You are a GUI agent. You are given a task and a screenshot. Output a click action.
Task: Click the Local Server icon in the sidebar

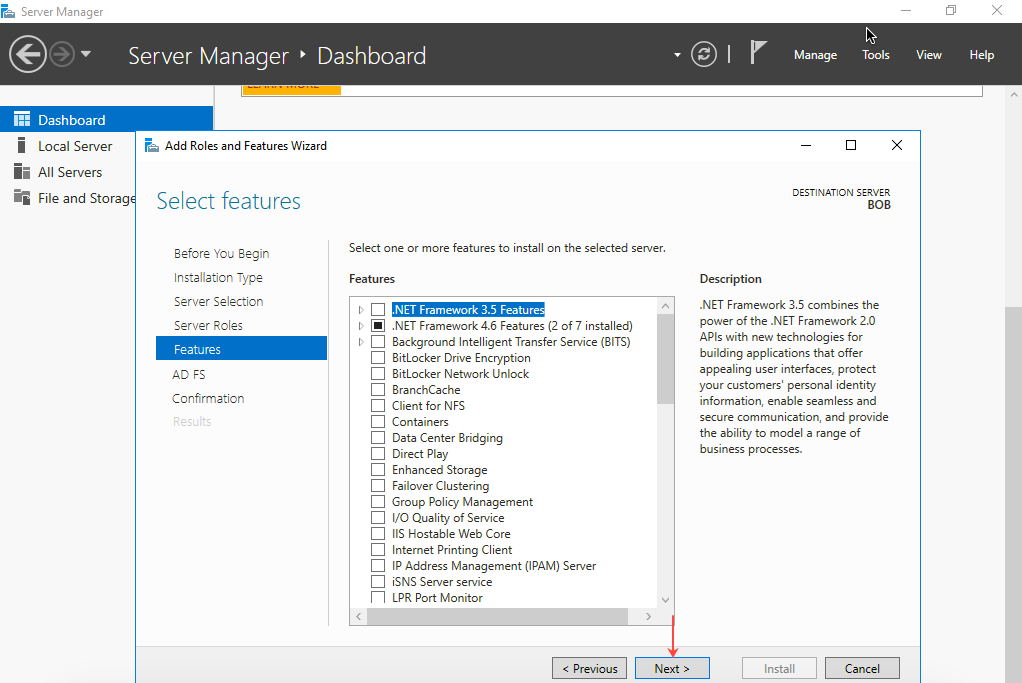(22, 145)
